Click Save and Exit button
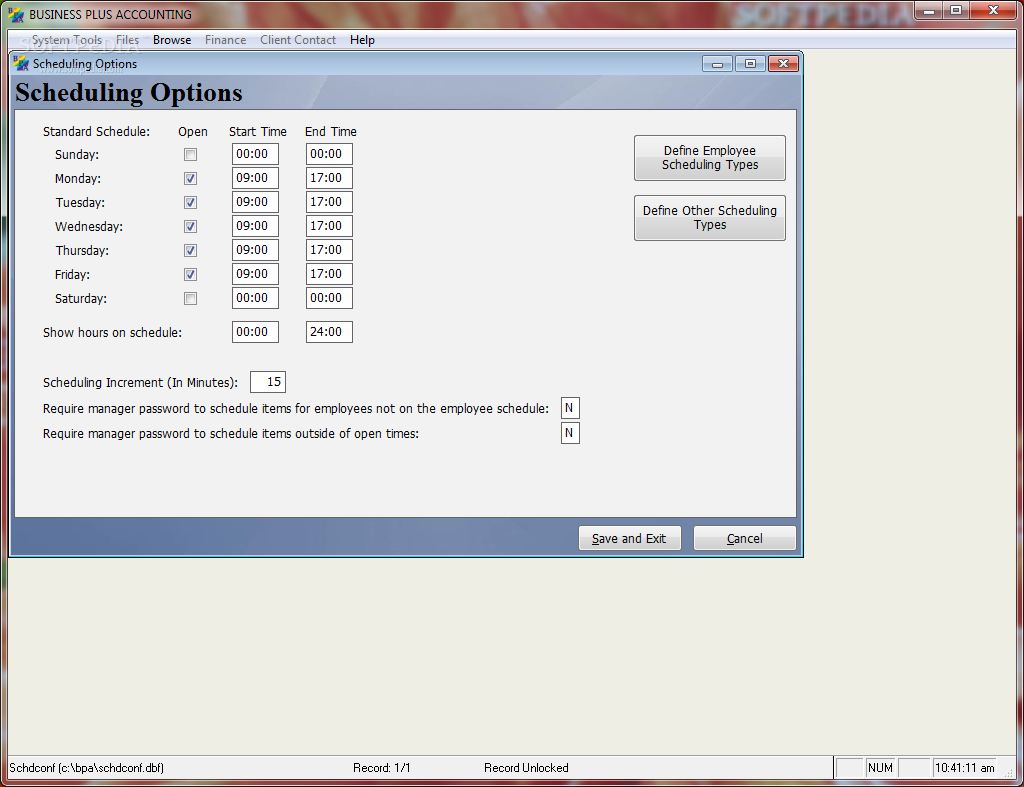The height and width of the screenshot is (787, 1024). 630,538
